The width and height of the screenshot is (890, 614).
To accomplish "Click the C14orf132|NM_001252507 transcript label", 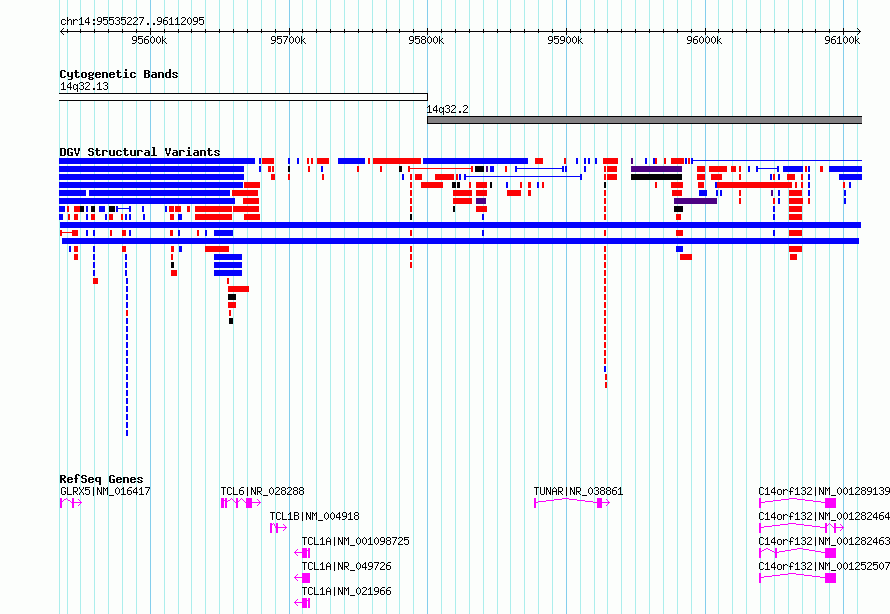I will coord(824,566).
